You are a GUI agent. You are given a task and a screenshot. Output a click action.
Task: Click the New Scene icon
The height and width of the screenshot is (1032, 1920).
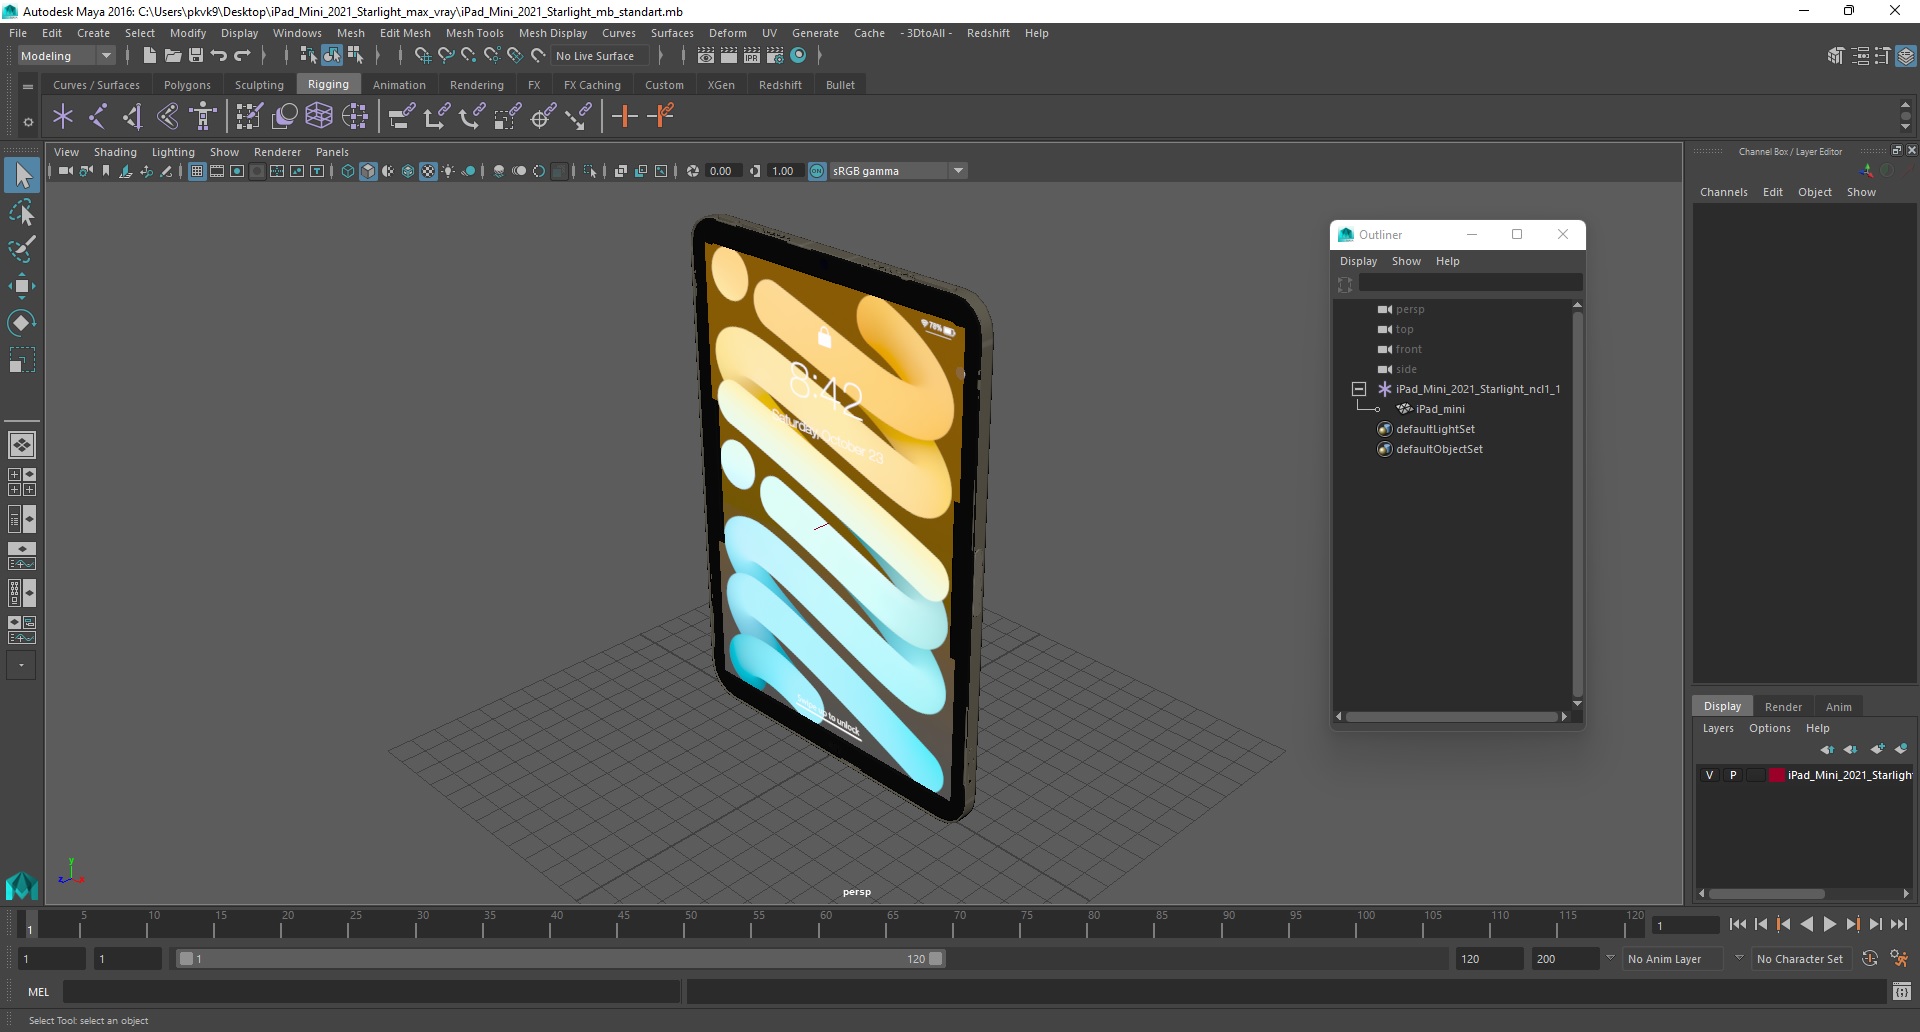(149, 56)
